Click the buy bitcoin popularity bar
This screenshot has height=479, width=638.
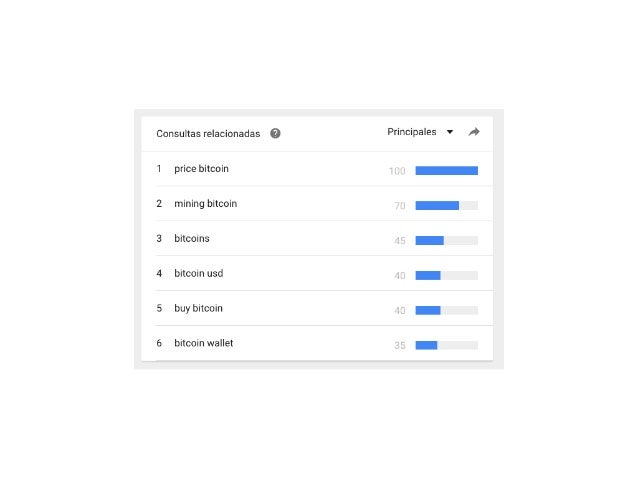tap(428, 310)
